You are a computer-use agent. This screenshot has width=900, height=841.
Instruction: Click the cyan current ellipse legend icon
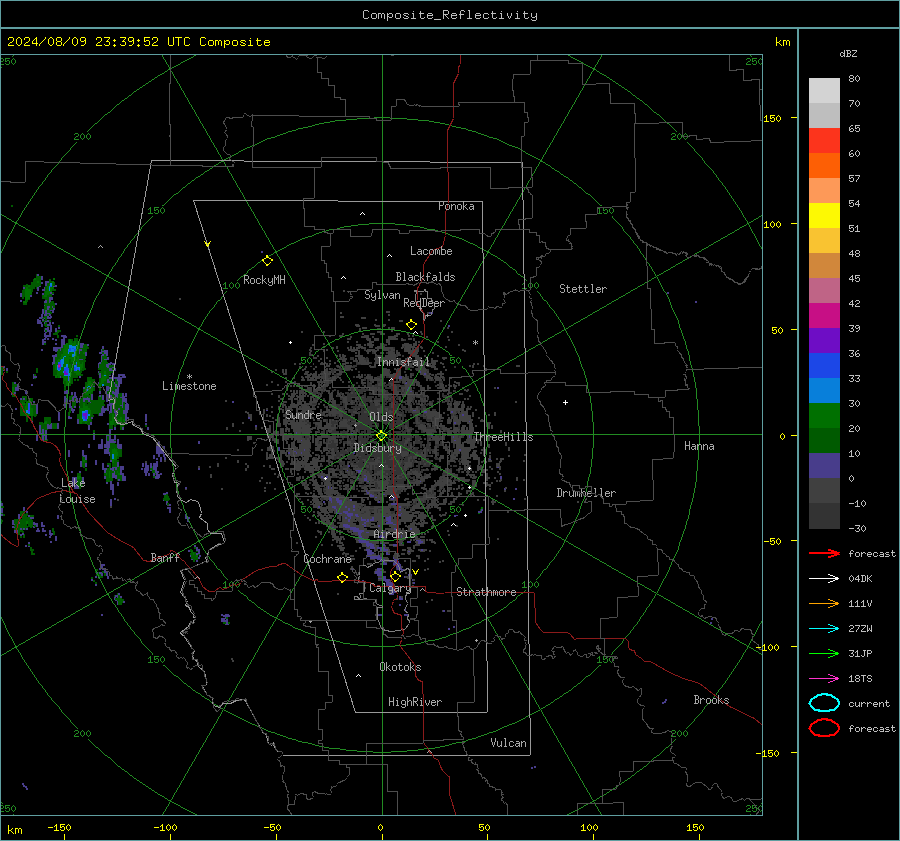tap(824, 703)
